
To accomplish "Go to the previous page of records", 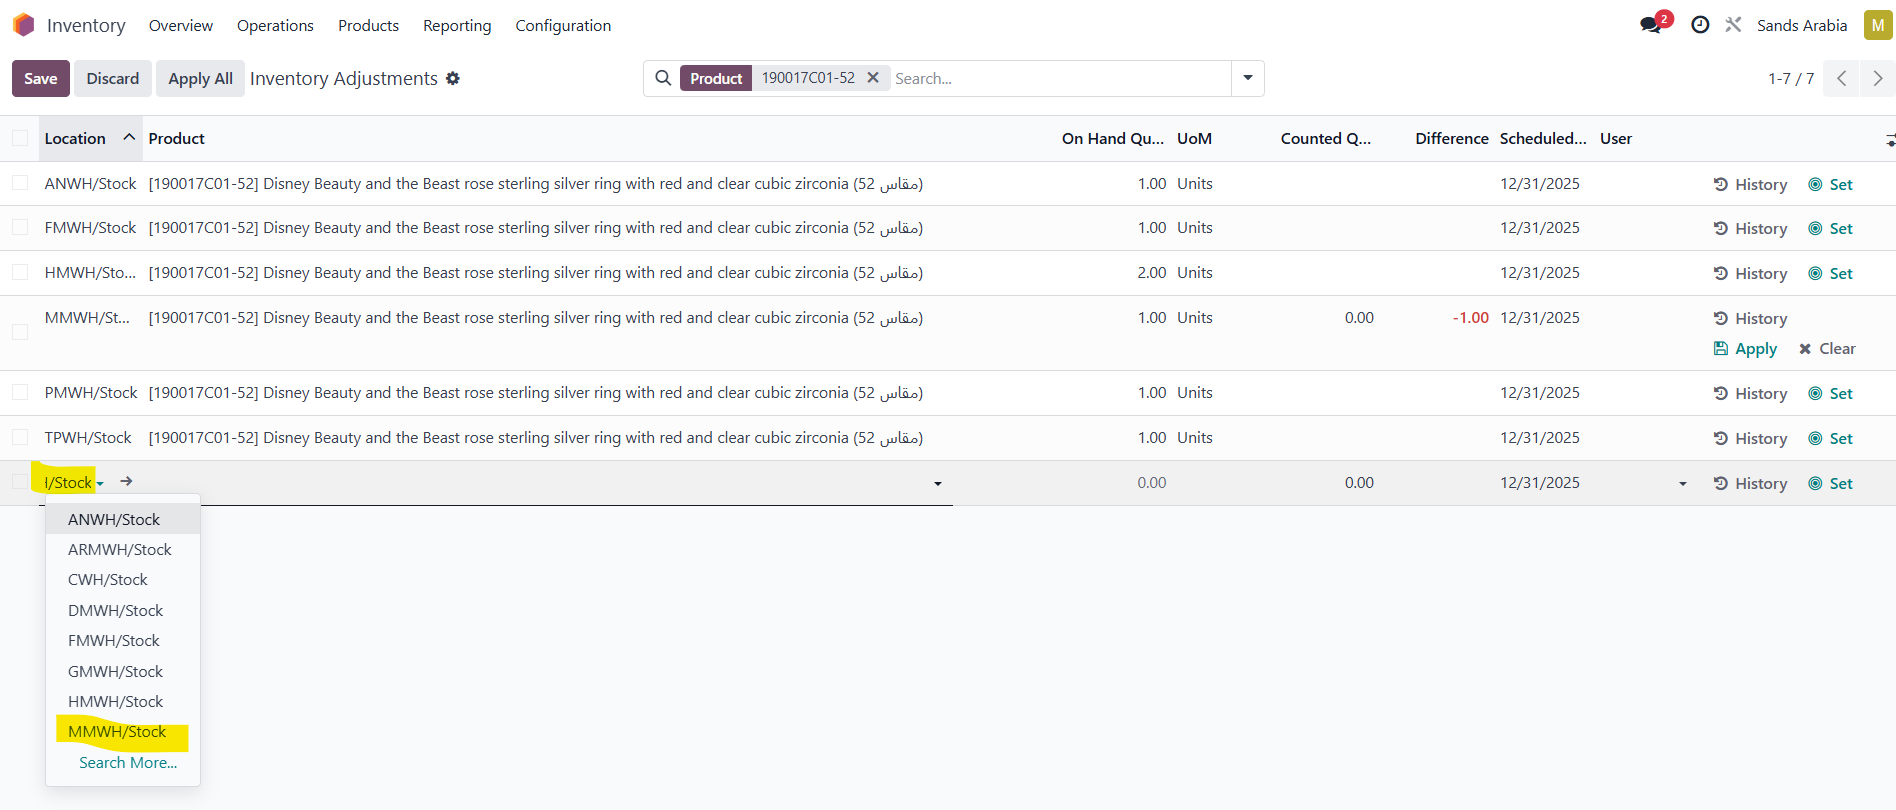I will (1841, 78).
